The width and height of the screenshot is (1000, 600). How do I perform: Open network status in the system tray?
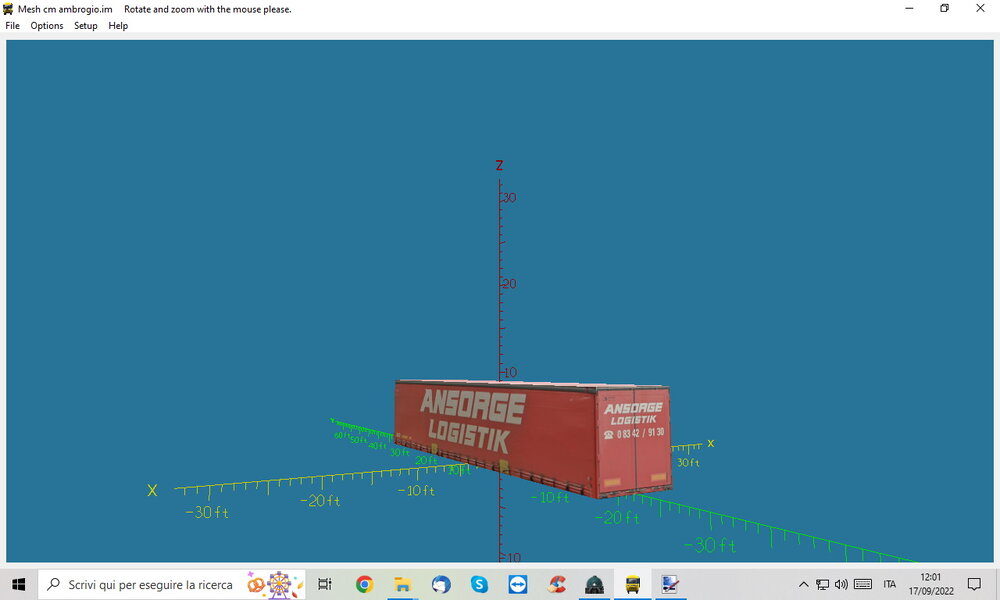pyautogui.click(x=823, y=584)
